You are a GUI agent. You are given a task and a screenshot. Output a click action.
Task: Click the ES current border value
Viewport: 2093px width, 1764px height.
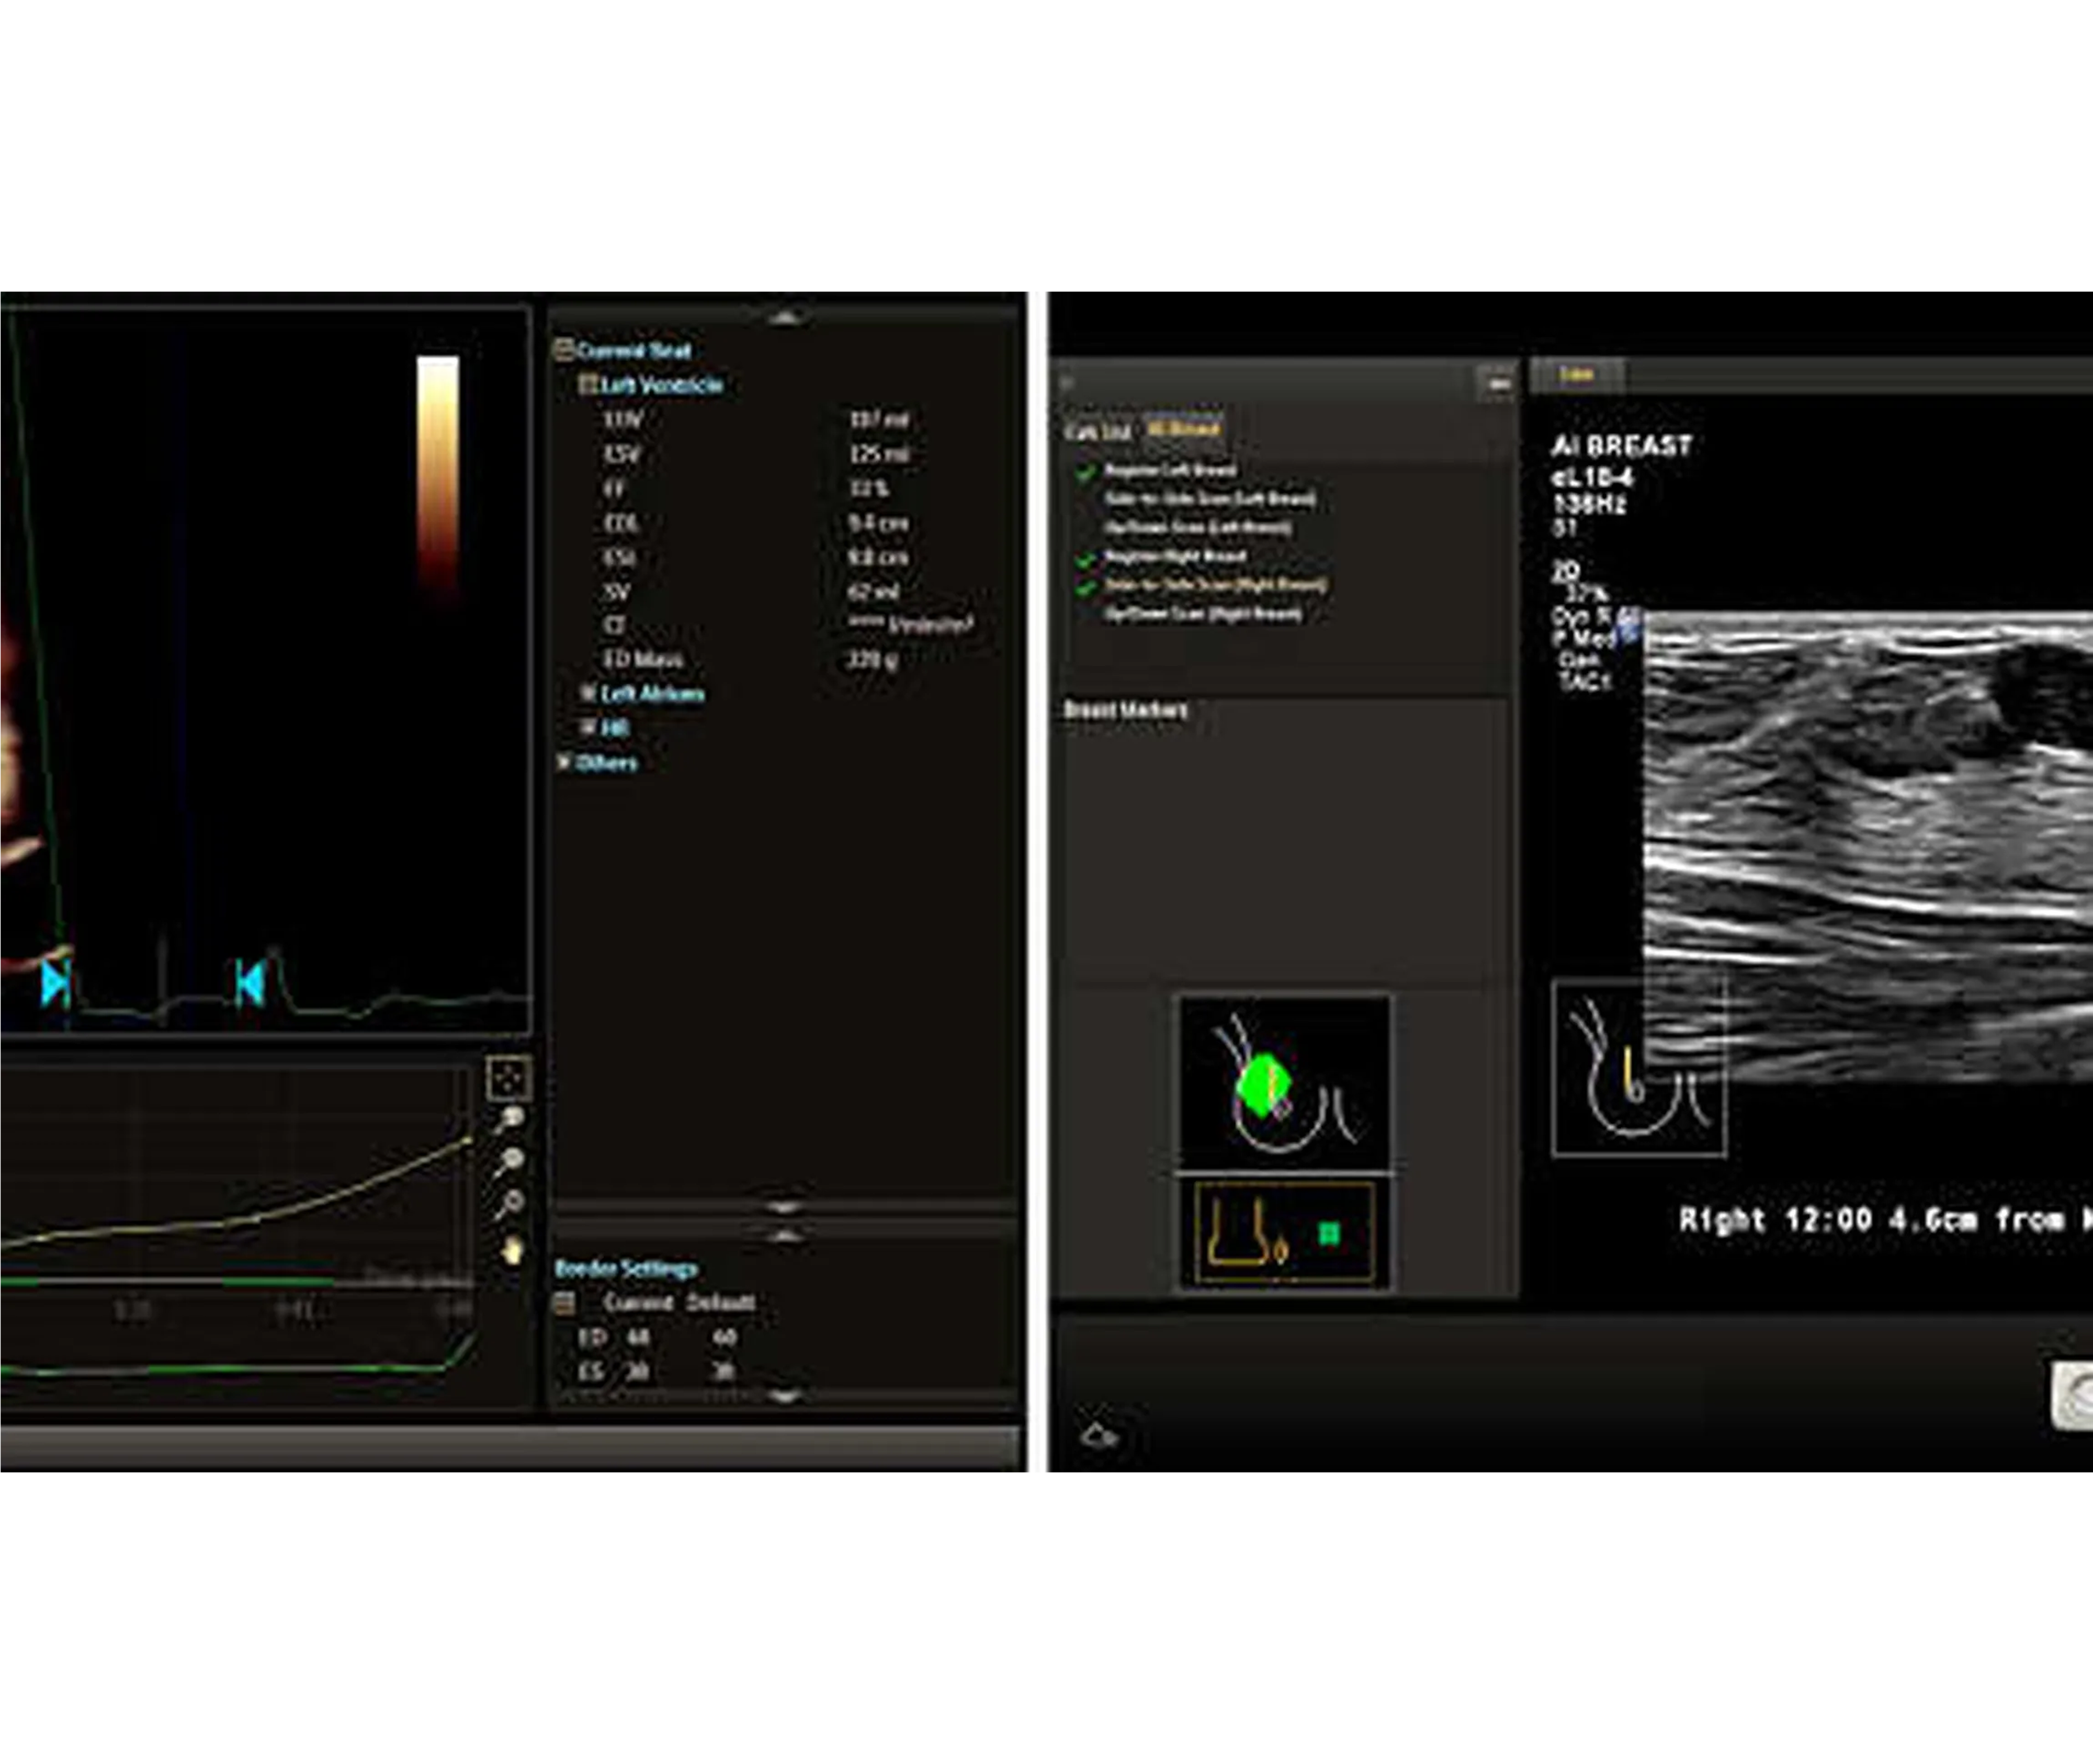(638, 1371)
